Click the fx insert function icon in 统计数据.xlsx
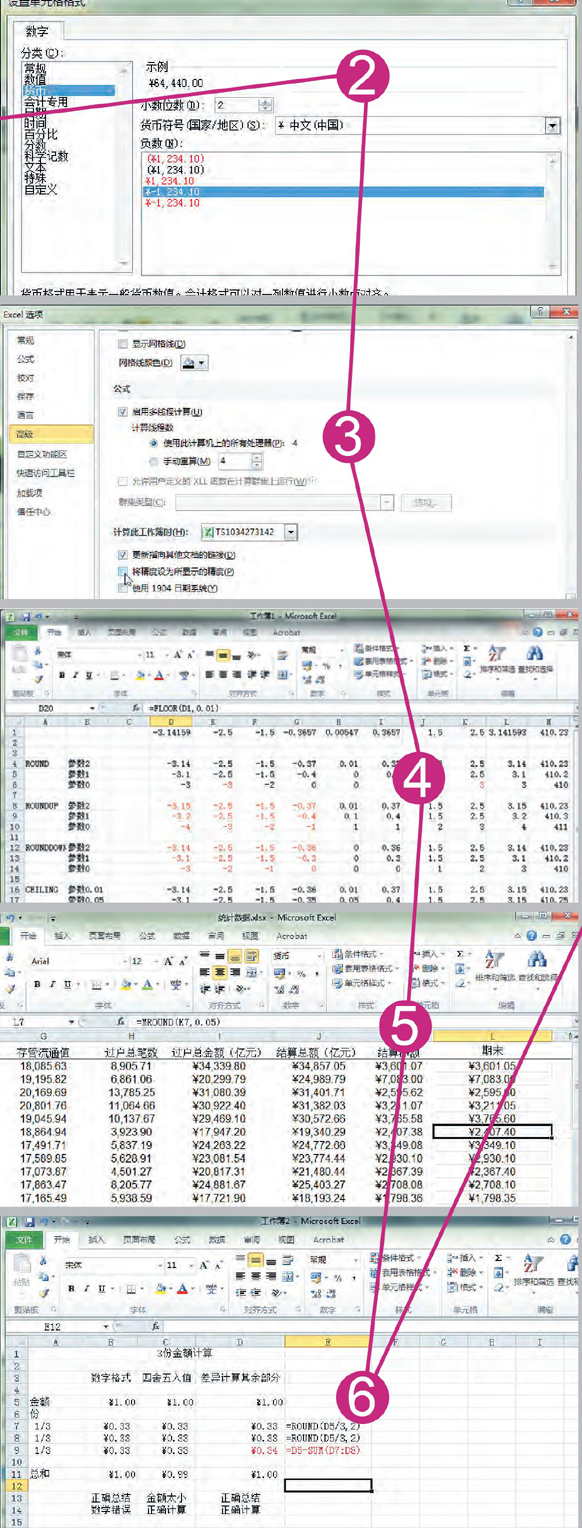This screenshot has height=1528, width=582. tap(120, 1022)
